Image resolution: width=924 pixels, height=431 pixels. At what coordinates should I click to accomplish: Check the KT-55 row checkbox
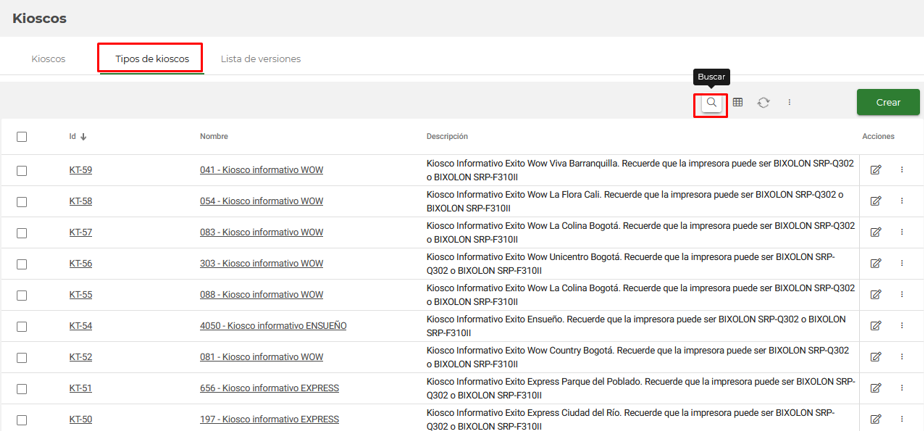click(22, 295)
